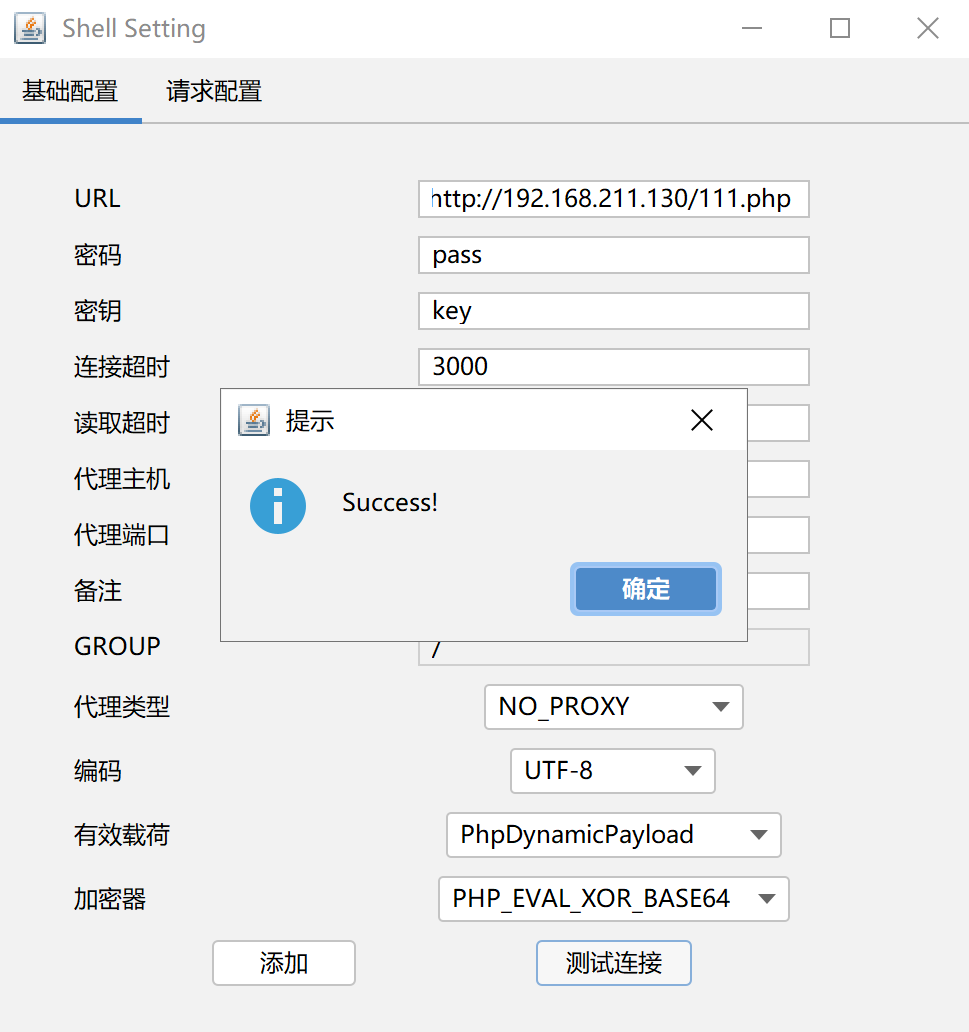This screenshot has width=969, height=1032.
Task: Click the 密码 field containing pass
Action: click(613, 255)
